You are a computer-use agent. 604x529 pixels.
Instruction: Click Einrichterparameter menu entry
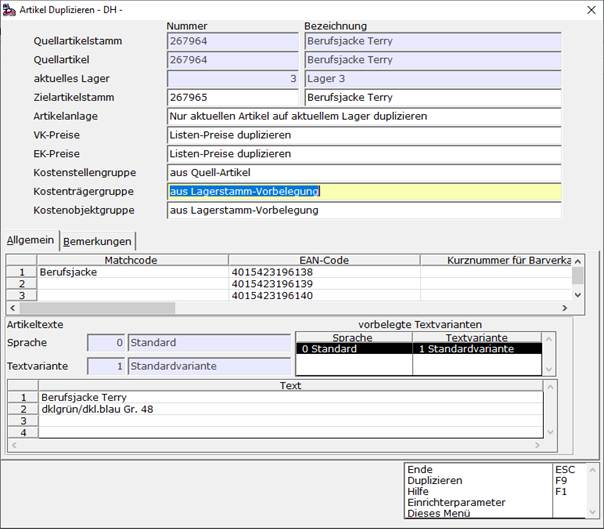click(456, 502)
